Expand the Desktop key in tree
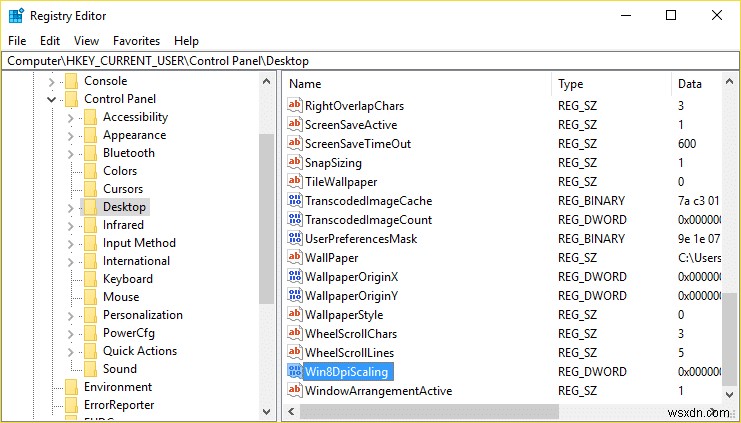The height and width of the screenshot is (423, 741). point(70,207)
